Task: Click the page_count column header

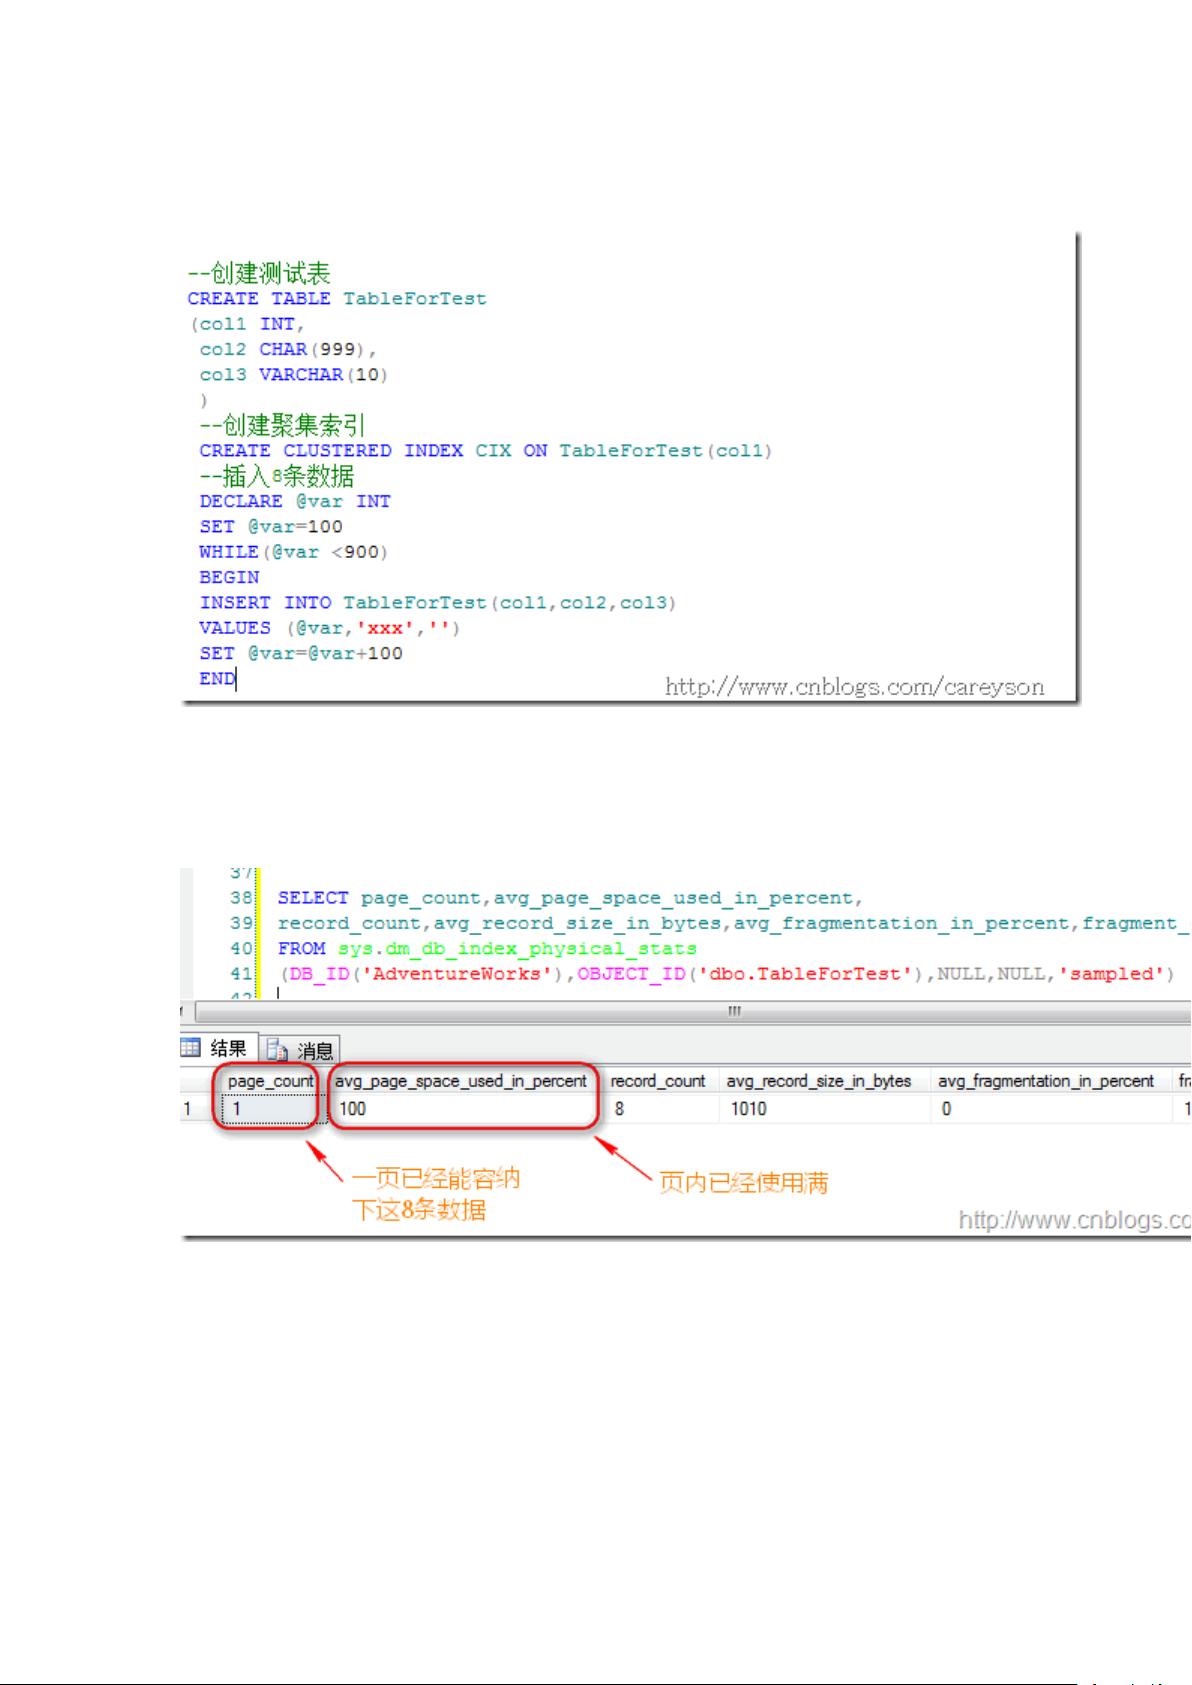Action: pyautogui.click(x=270, y=1081)
